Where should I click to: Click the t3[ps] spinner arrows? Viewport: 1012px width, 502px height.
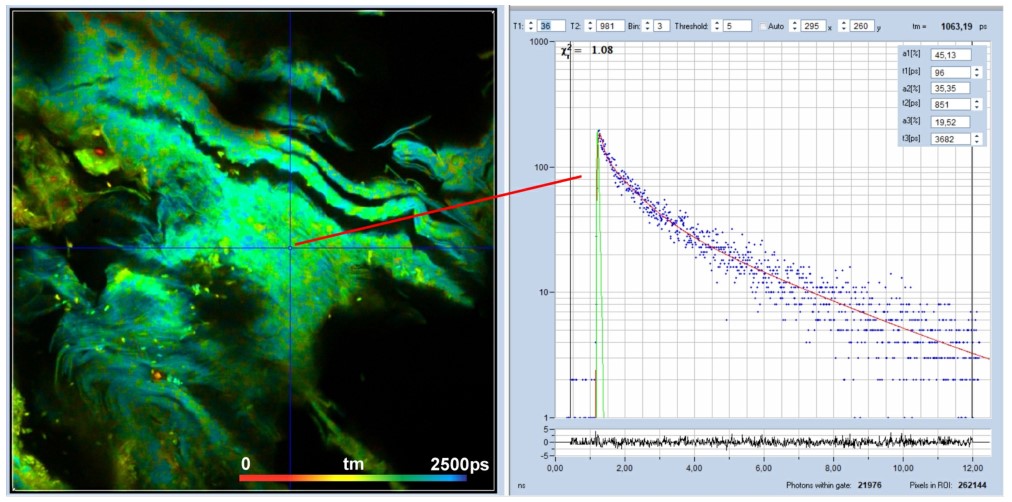pos(977,139)
